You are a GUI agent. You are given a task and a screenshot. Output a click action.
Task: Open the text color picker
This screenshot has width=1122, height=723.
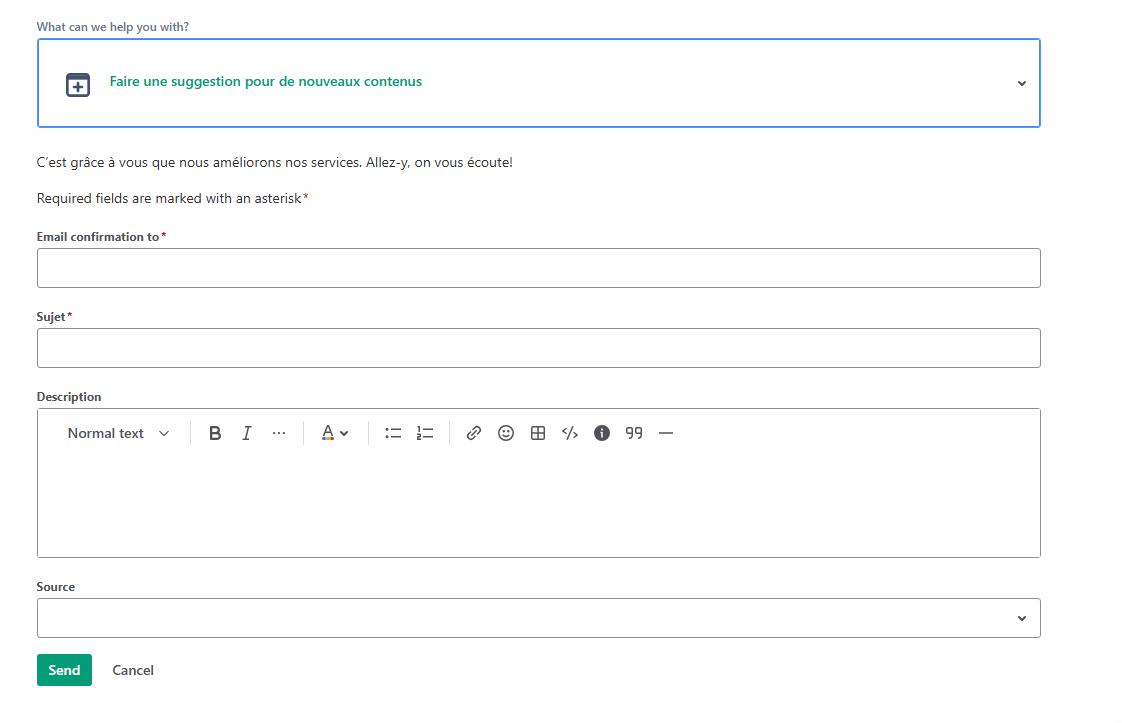tap(335, 433)
